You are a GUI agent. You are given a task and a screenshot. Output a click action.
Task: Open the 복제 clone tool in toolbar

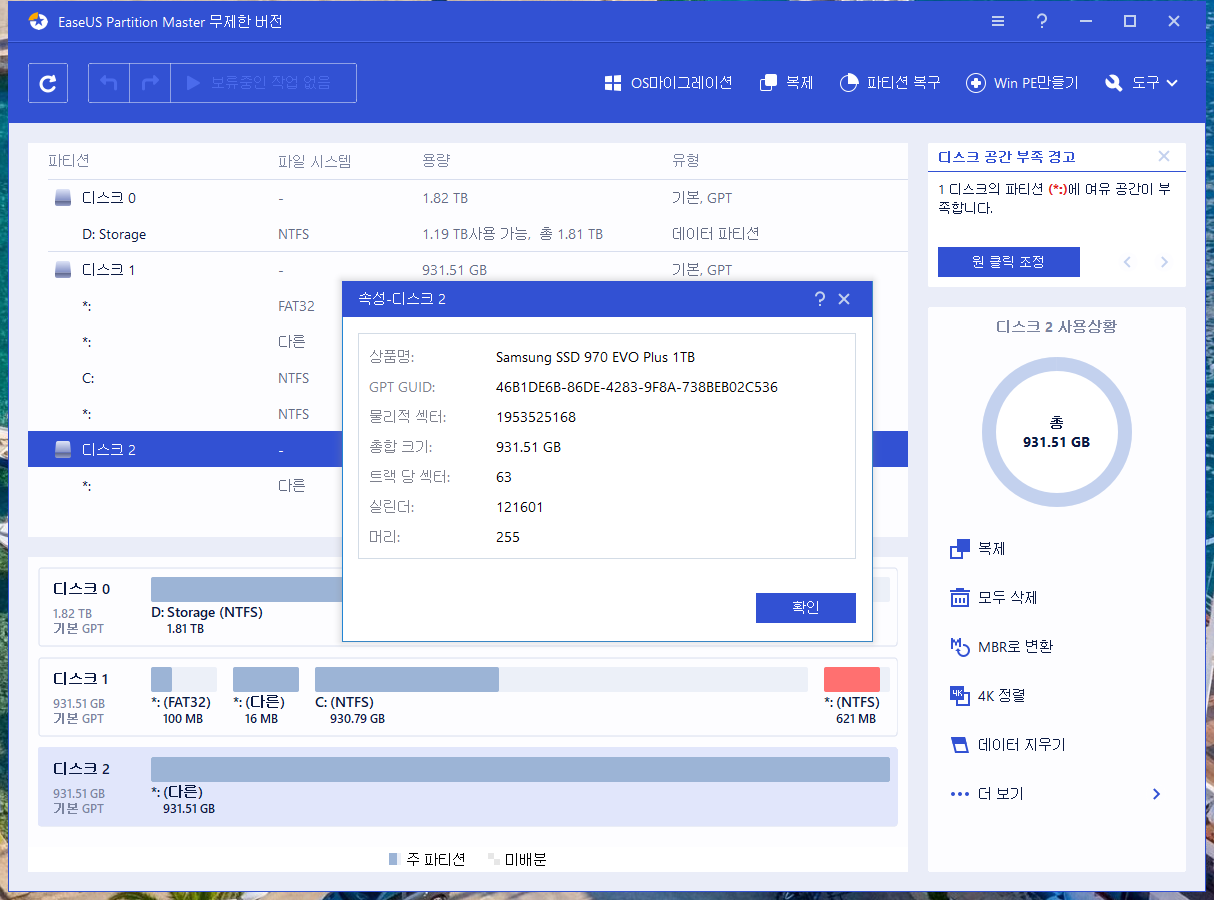[x=786, y=83]
